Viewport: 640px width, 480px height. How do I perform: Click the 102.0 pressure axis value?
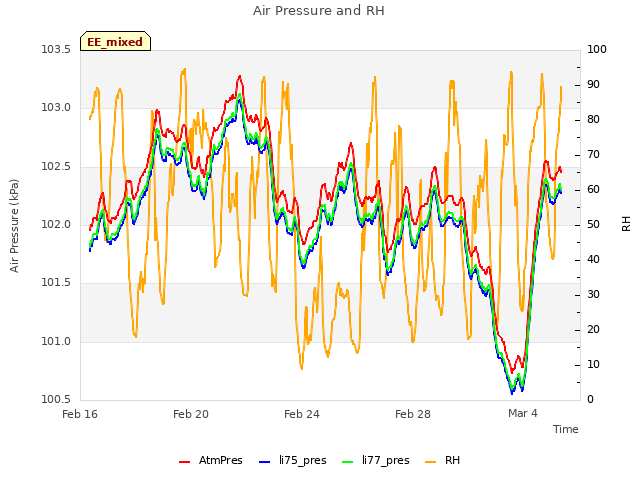coord(56,224)
